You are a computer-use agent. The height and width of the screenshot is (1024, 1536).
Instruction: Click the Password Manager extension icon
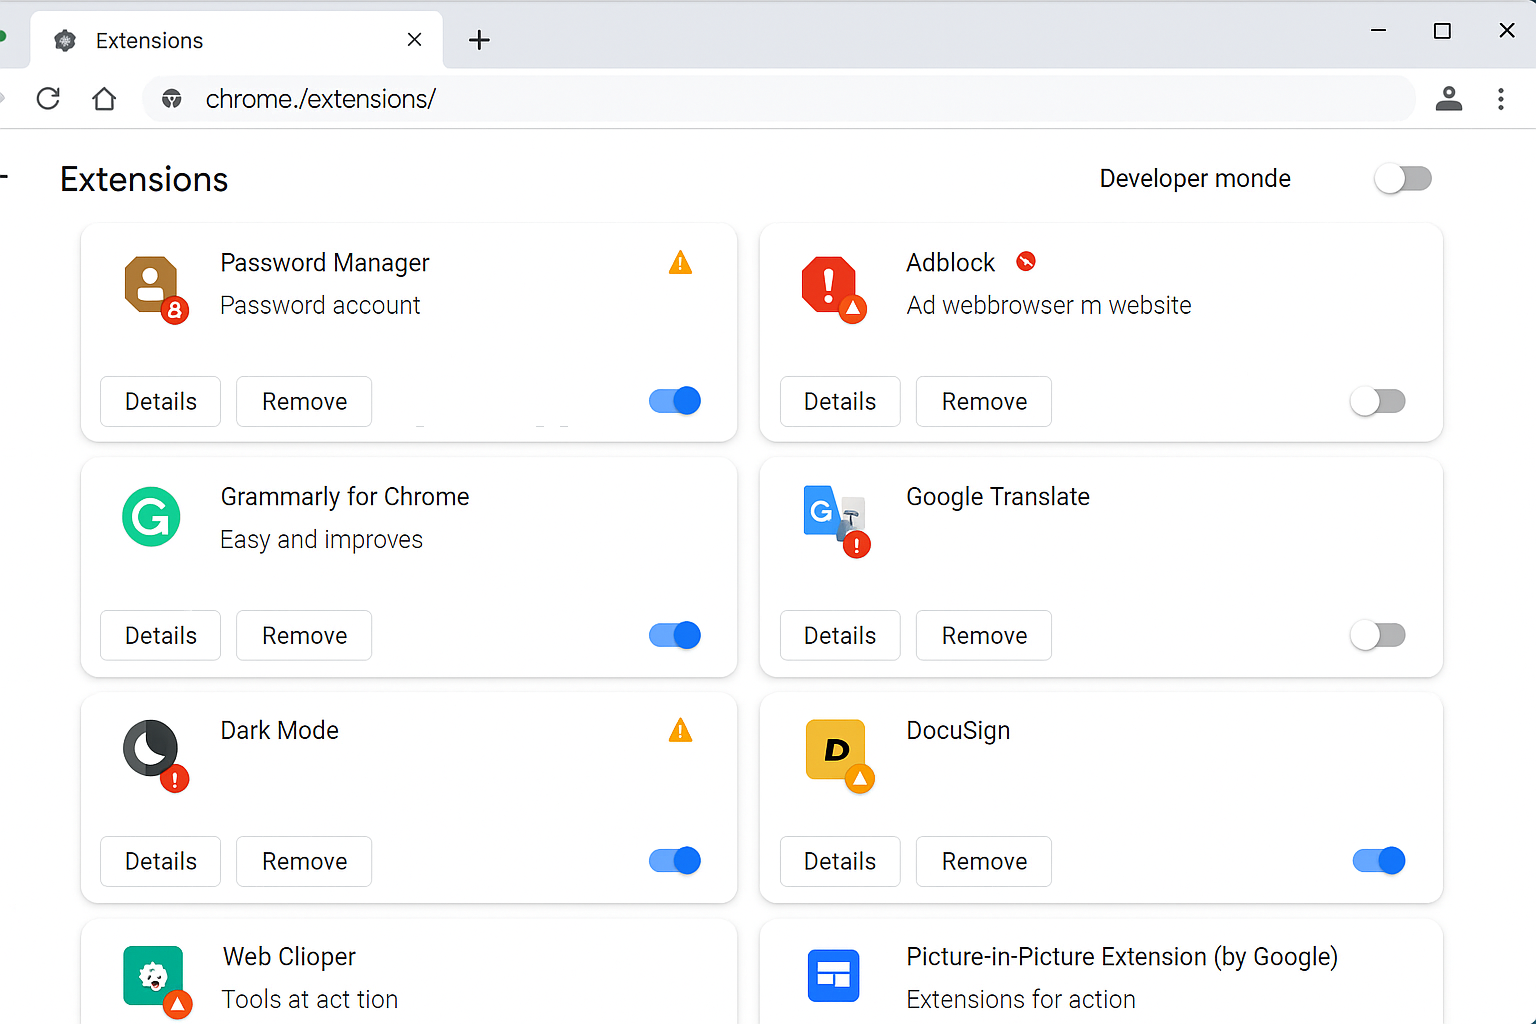pos(150,287)
